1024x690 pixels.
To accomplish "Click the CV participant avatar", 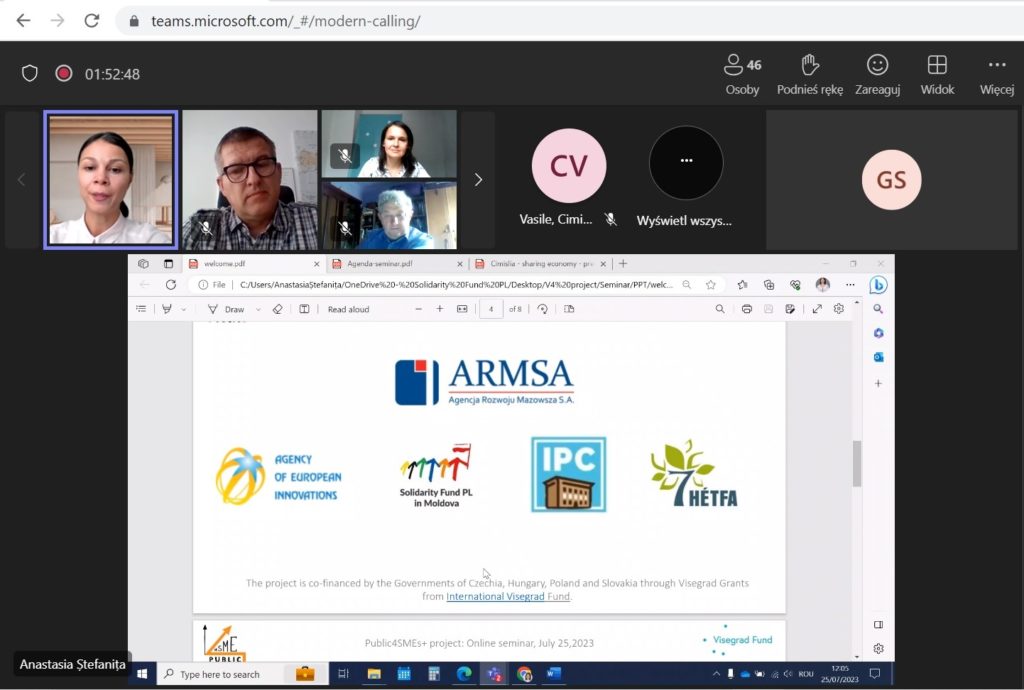I will point(569,166).
